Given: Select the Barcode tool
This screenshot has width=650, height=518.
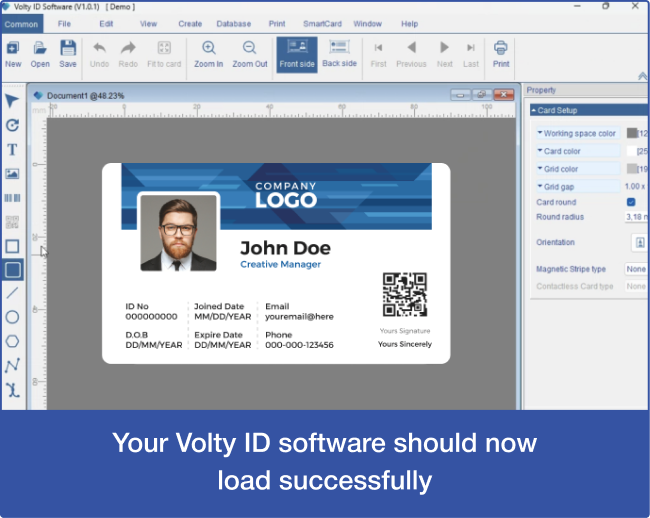Looking at the screenshot, I should tap(12, 198).
